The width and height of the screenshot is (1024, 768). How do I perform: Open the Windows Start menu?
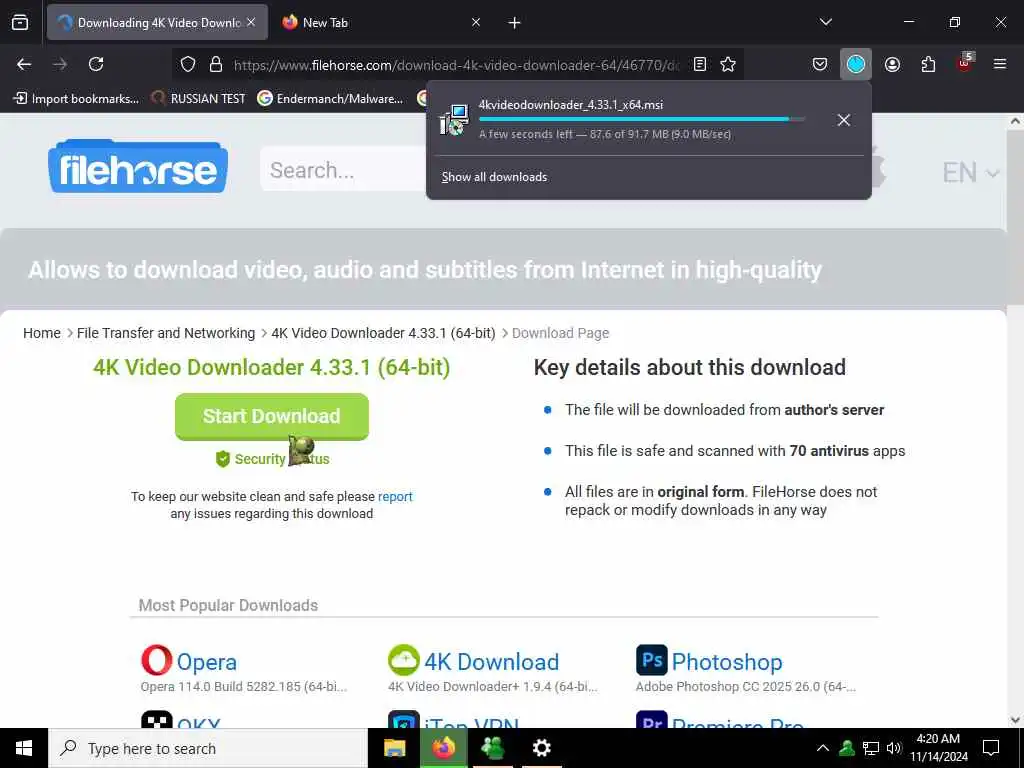24,748
